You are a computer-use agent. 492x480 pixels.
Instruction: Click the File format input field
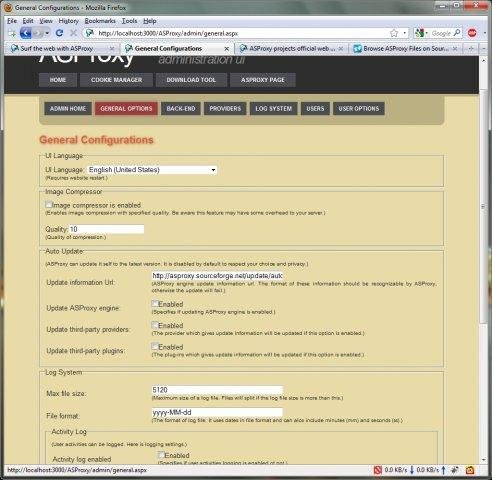217,412
